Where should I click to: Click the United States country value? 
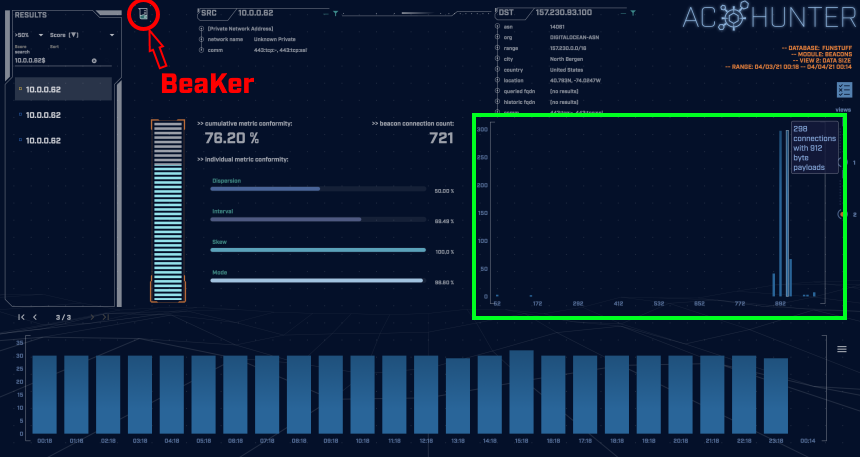coord(567,70)
